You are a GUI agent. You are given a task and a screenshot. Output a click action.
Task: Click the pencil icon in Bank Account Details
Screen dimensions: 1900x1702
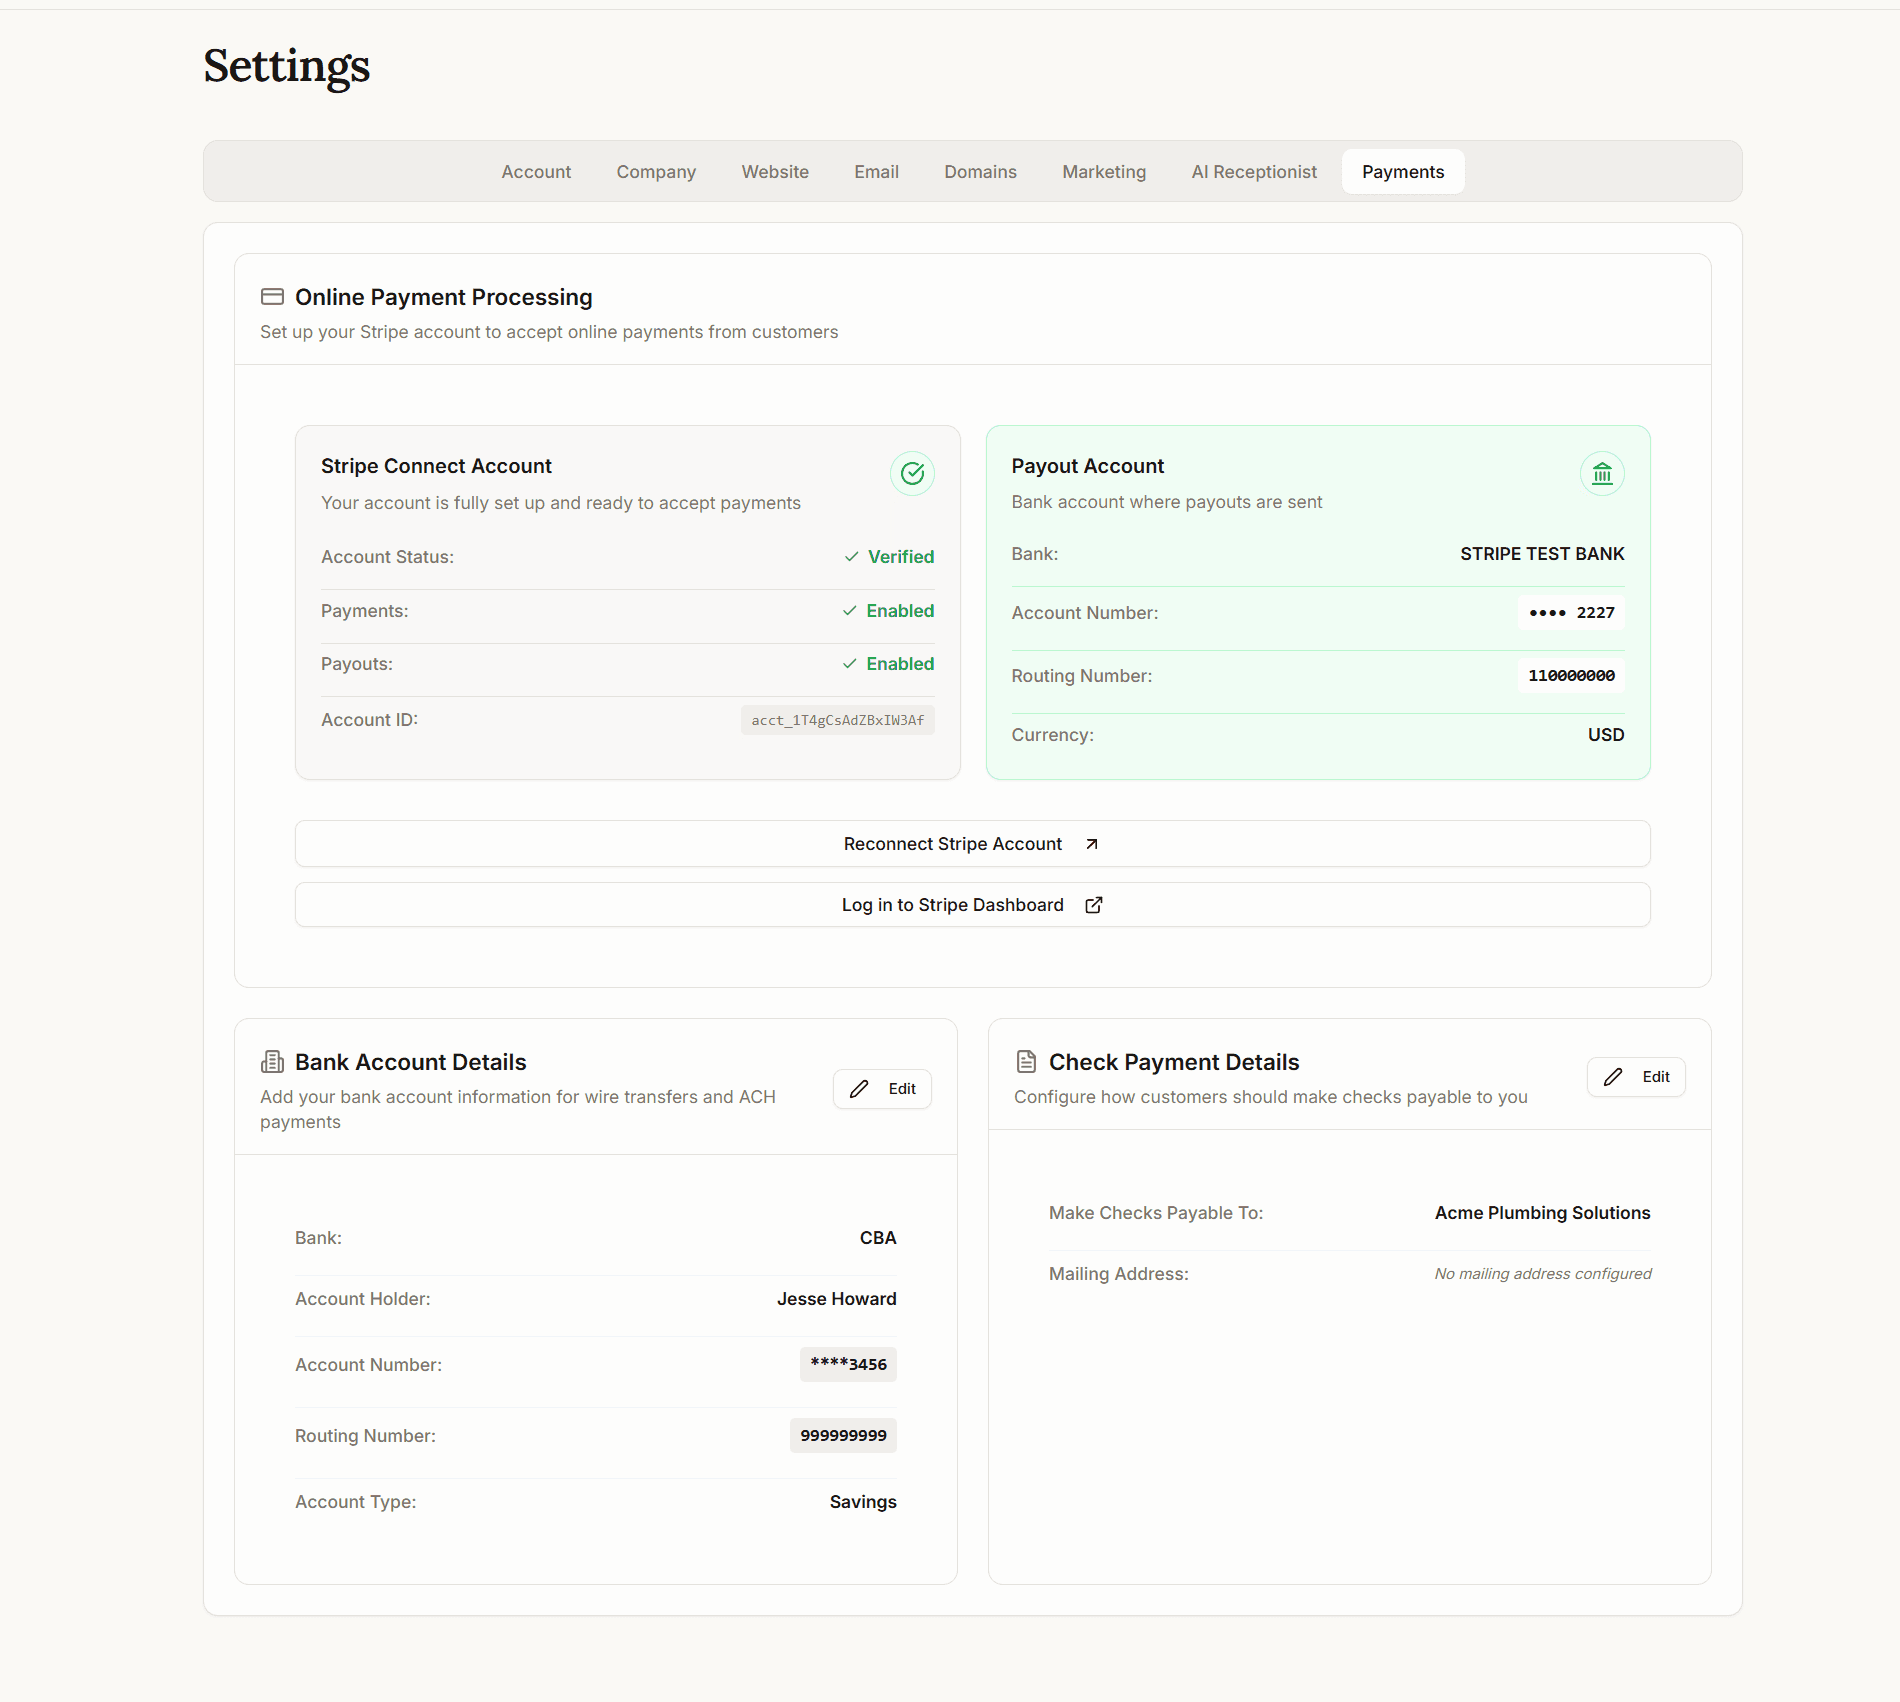click(x=859, y=1089)
